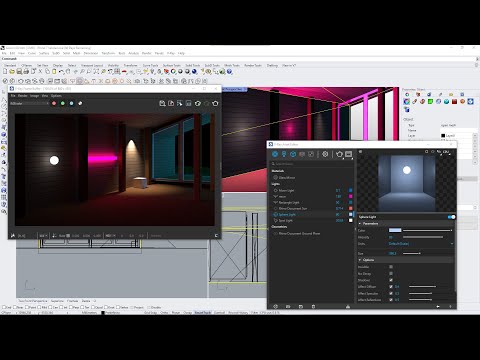Open channel dropdown in Frame Buffer
480x360 pixels.
pyautogui.click(x=29, y=103)
